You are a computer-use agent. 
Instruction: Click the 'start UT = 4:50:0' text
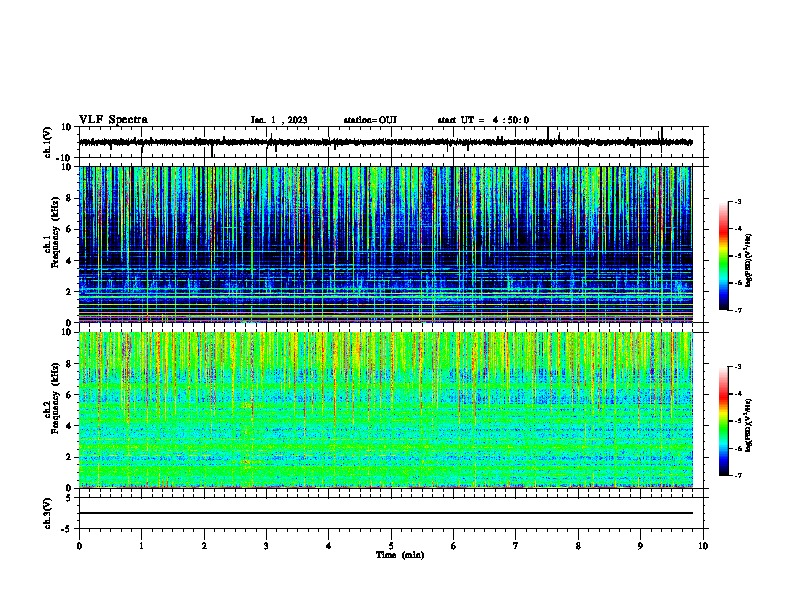click(x=483, y=120)
